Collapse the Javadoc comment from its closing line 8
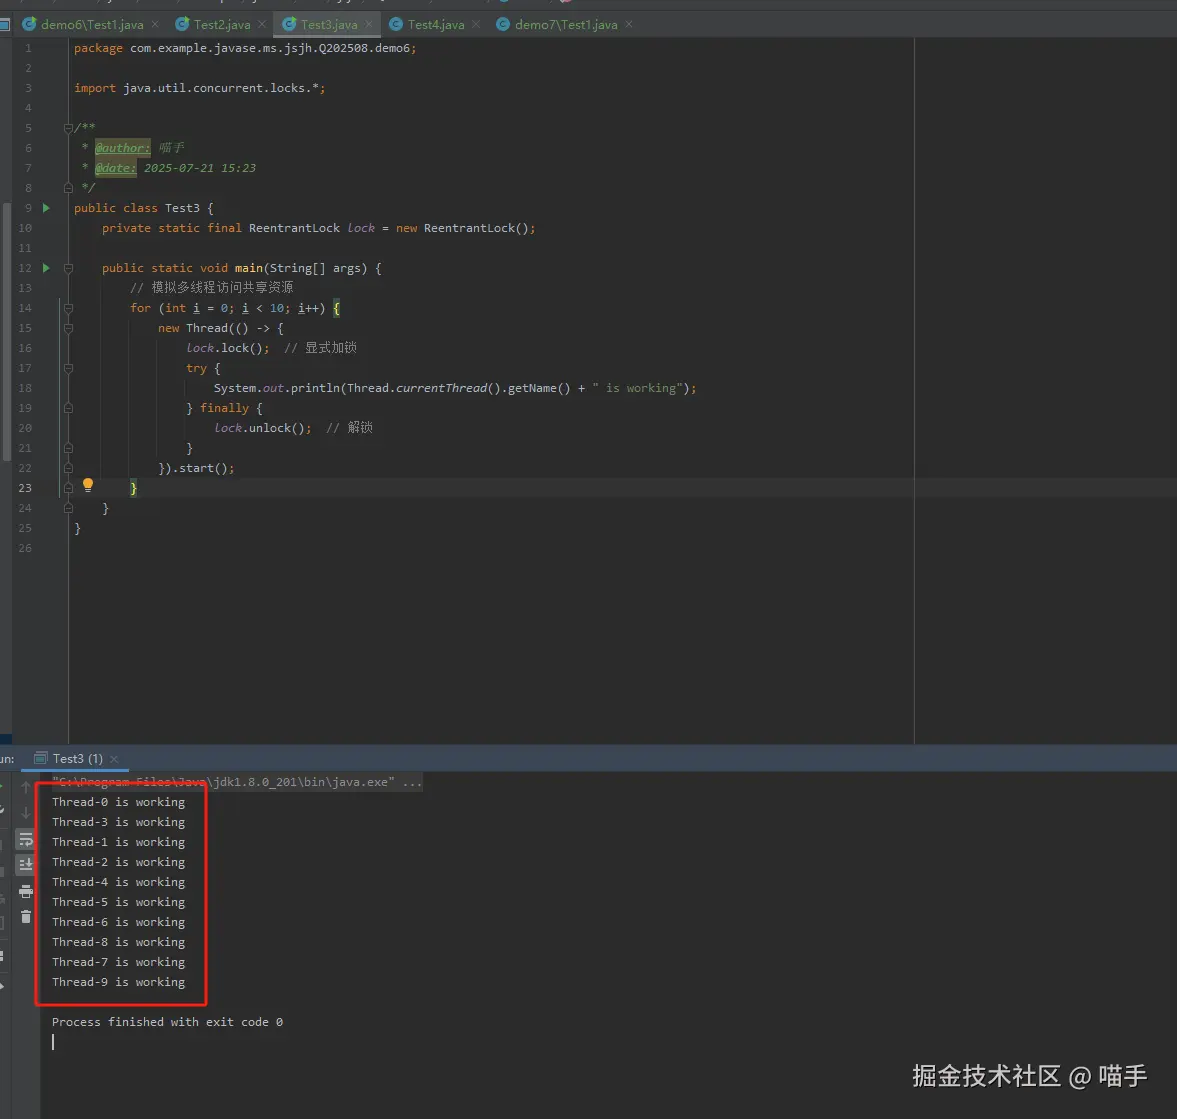This screenshot has width=1177, height=1119. click(x=68, y=188)
